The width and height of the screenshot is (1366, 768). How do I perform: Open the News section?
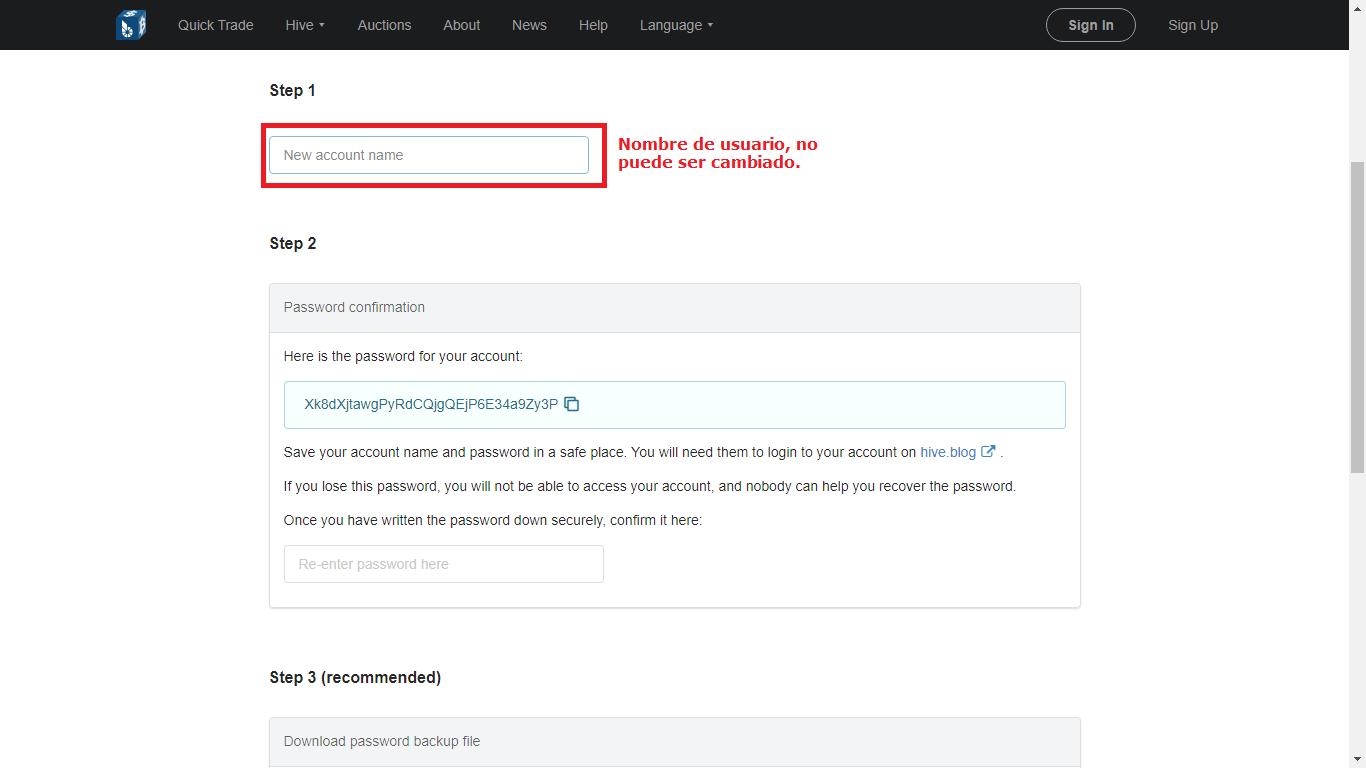529,25
